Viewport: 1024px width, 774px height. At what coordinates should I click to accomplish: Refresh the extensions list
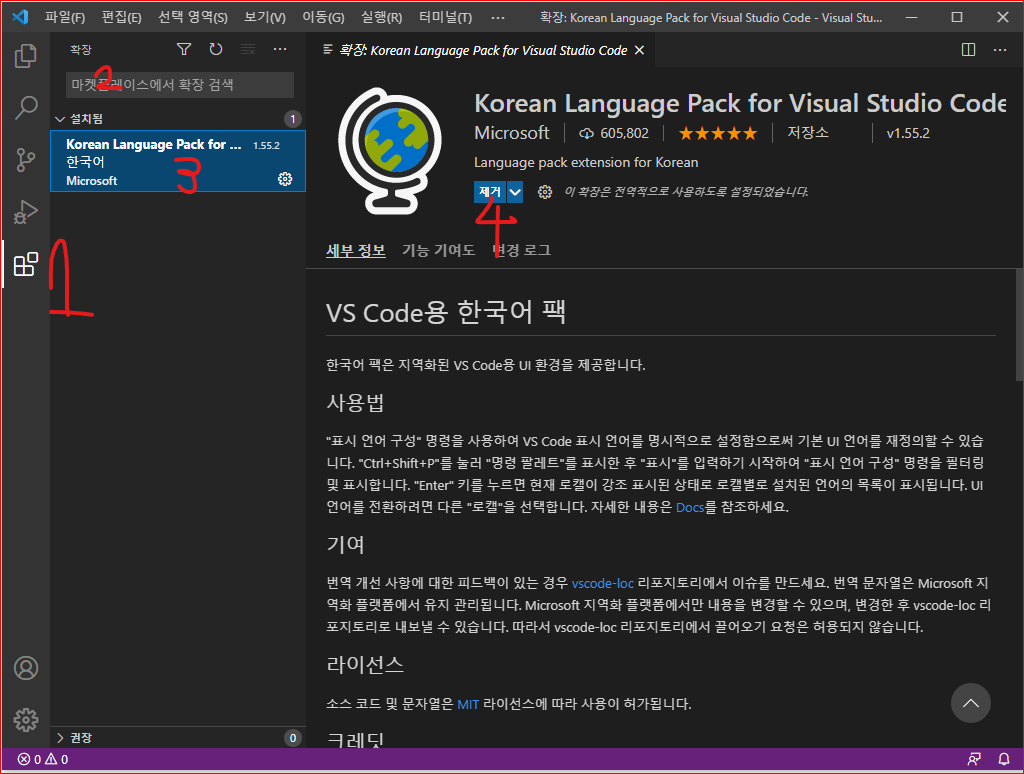(x=216, y=49)
